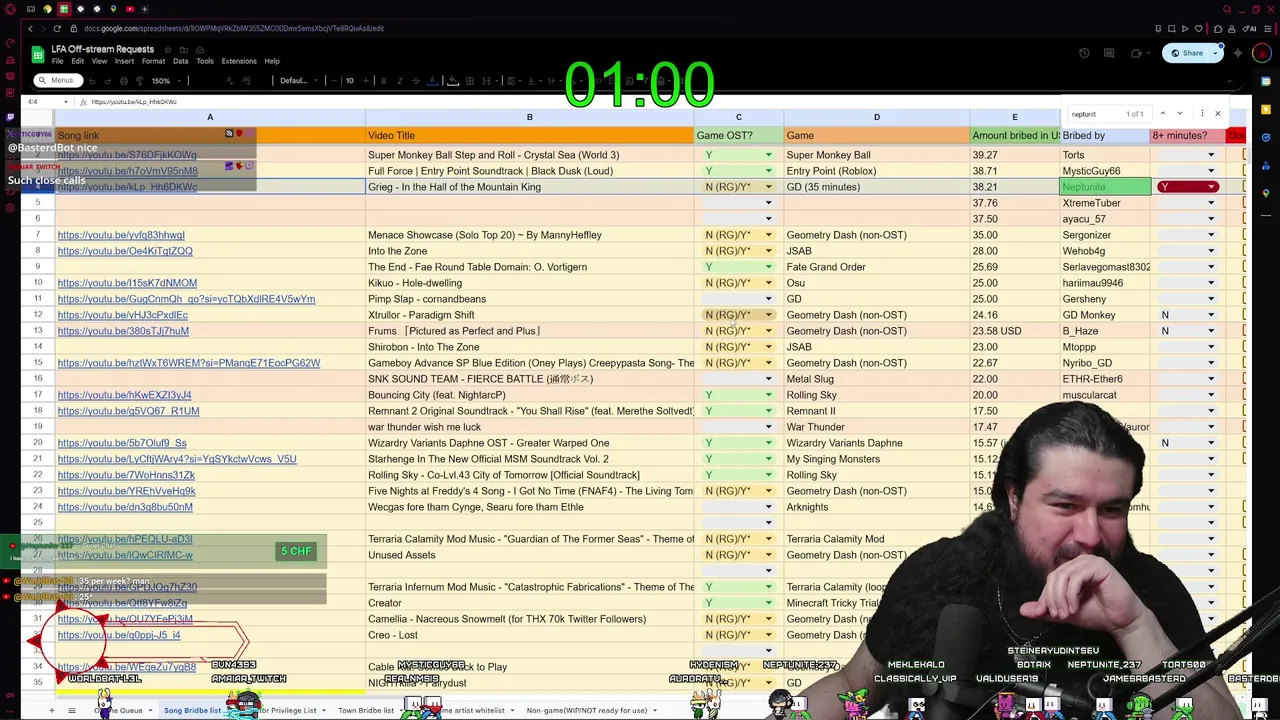Open the borders tool
This screenshot has width=1280, height=720.
tap(470, 81)
